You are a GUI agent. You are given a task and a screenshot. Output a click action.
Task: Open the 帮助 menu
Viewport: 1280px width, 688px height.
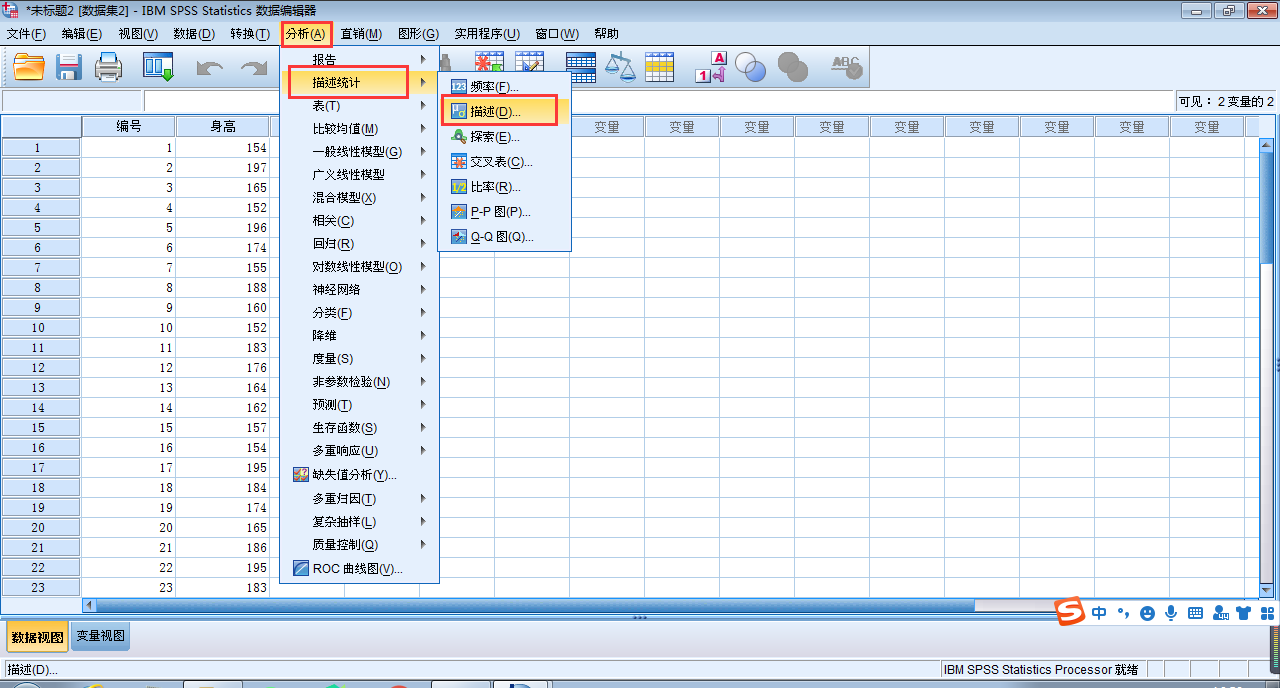pos(606,34)
